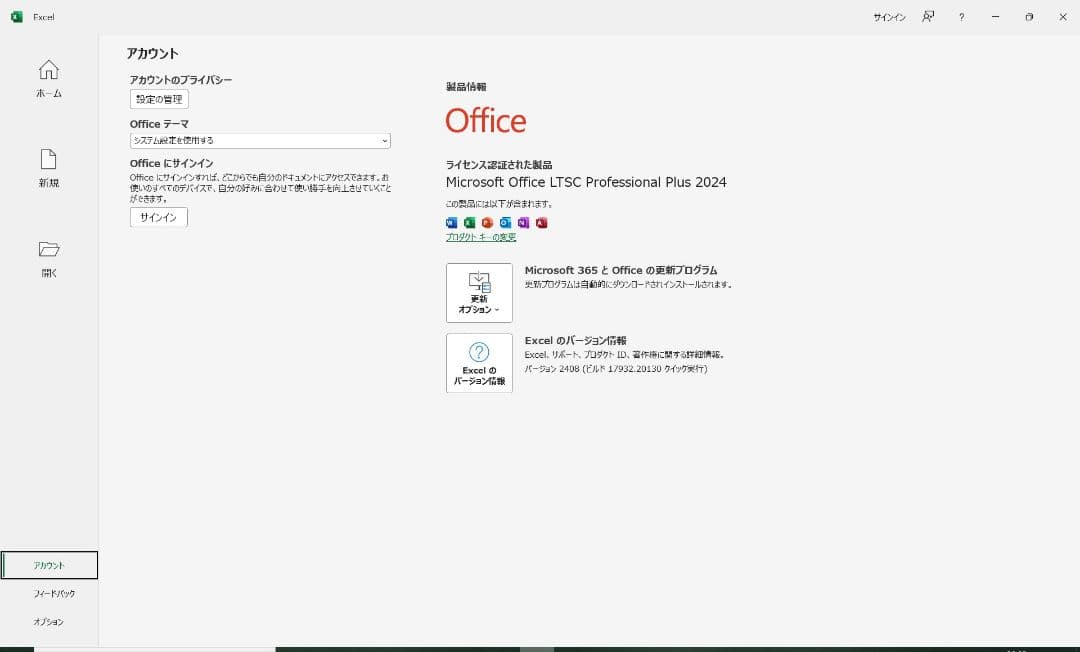Open the ホーム (Home) sidebar icon
1080x652 pixels.
[x=48, y=78]
